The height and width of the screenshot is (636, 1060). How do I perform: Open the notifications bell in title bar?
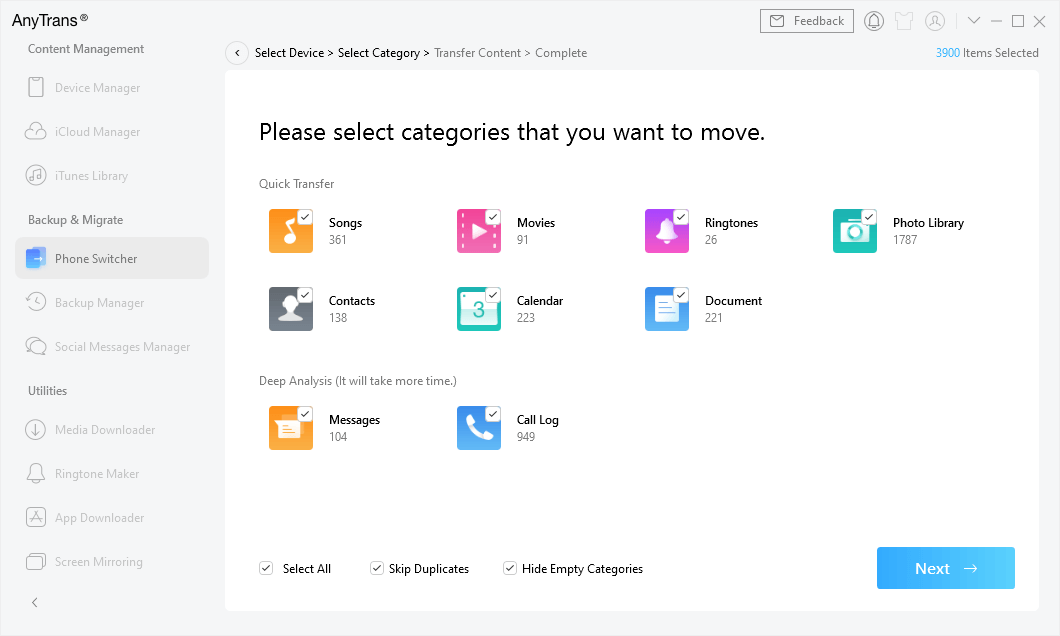click(874, 21)
